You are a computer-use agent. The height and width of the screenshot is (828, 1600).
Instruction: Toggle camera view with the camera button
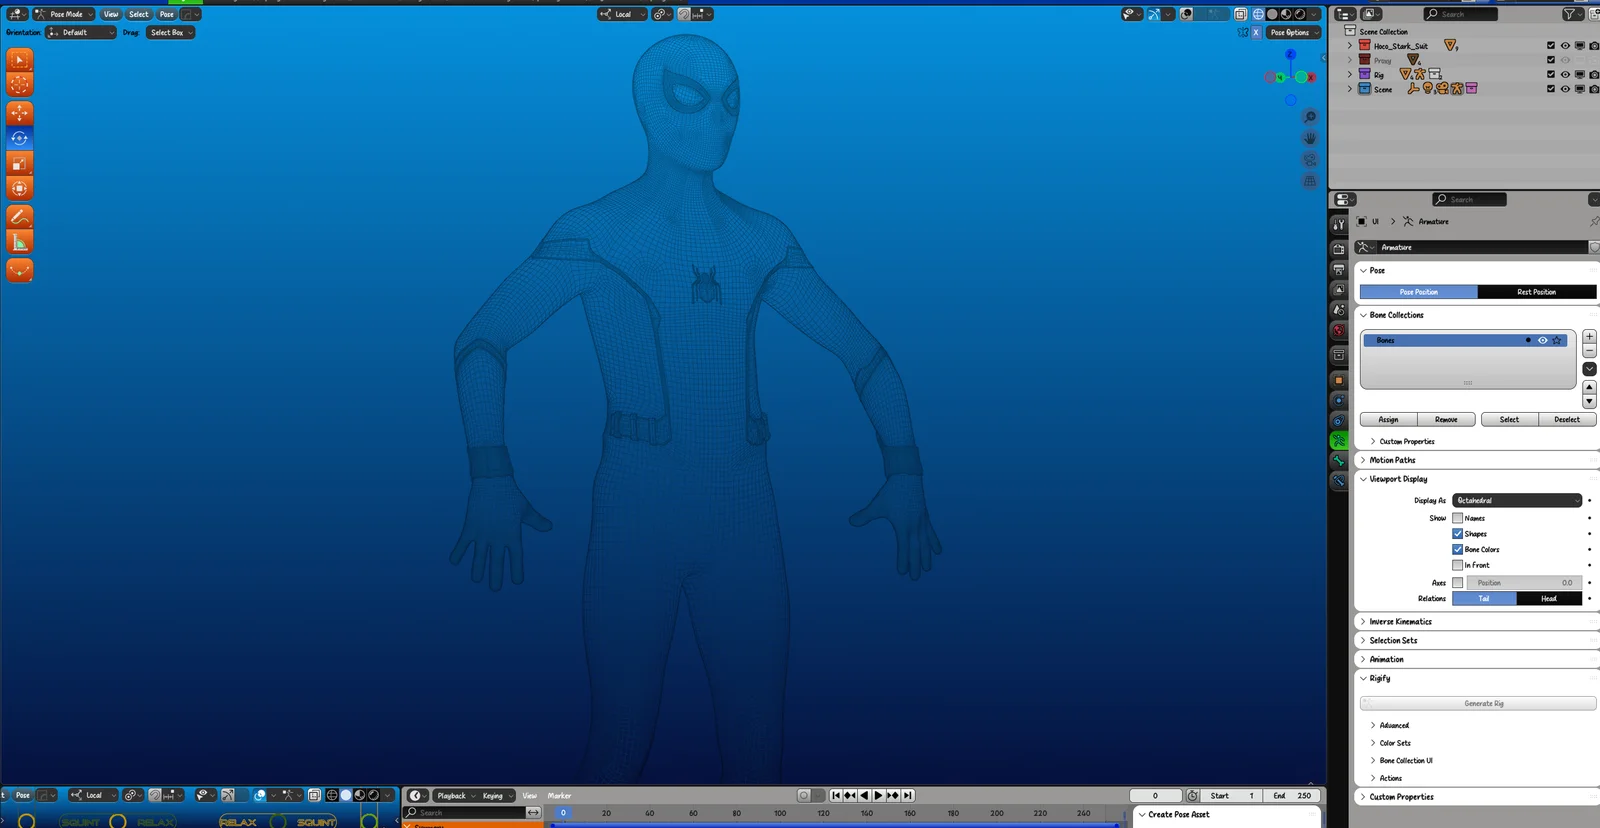(x=1310, y=160)
